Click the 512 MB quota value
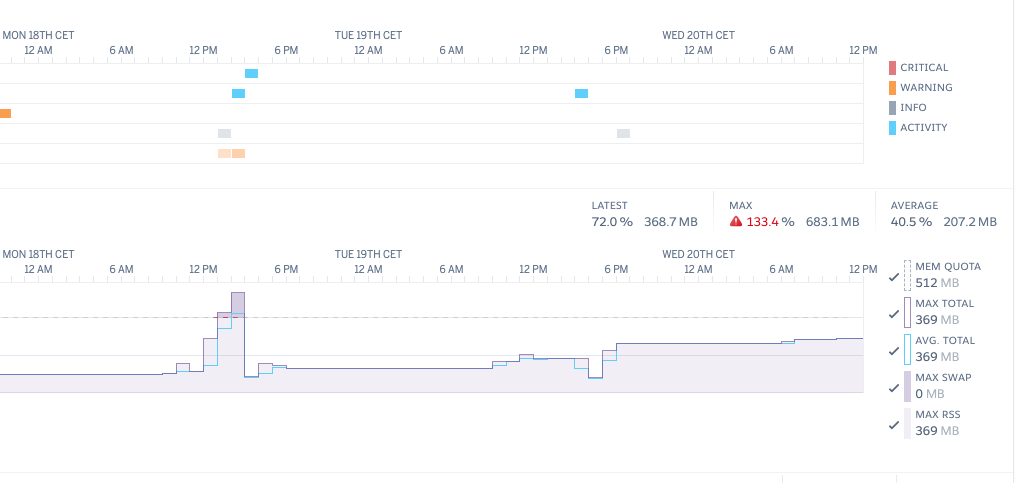The image size is (1022, 483). click(x=937, y=284)
